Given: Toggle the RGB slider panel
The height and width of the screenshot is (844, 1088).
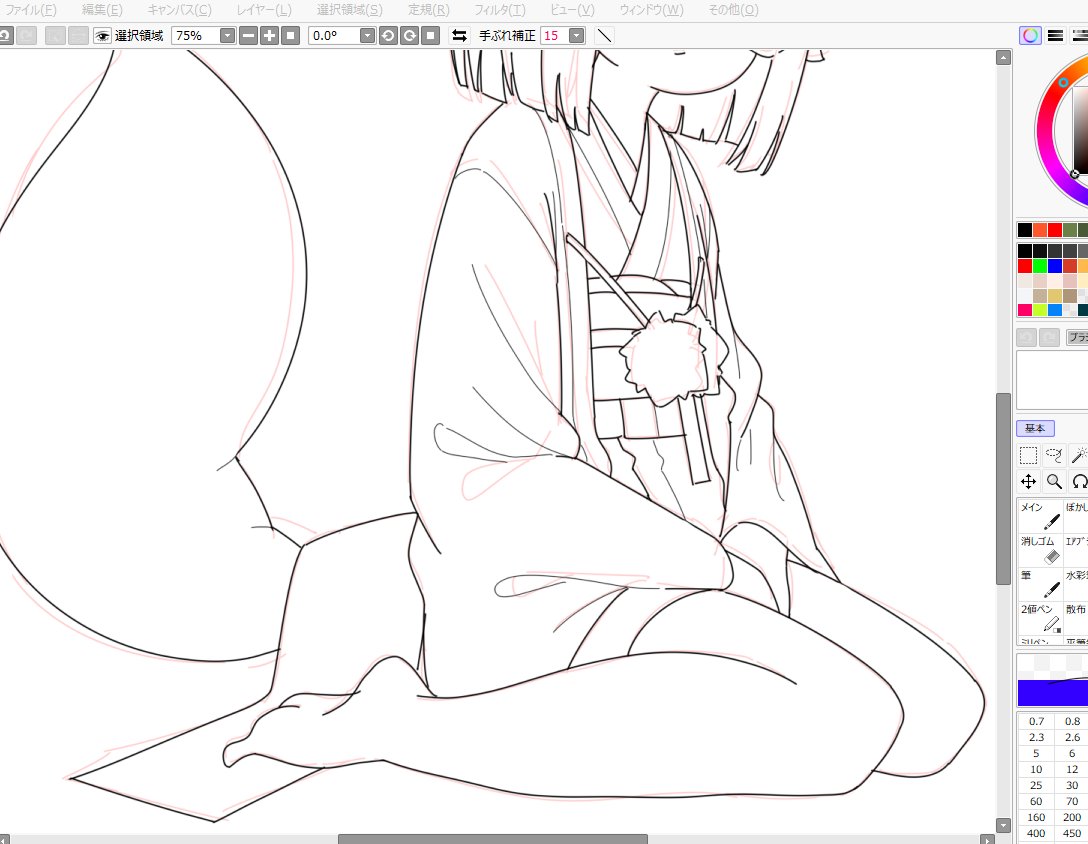Looking at the screenshot, I should (1055, 36).
